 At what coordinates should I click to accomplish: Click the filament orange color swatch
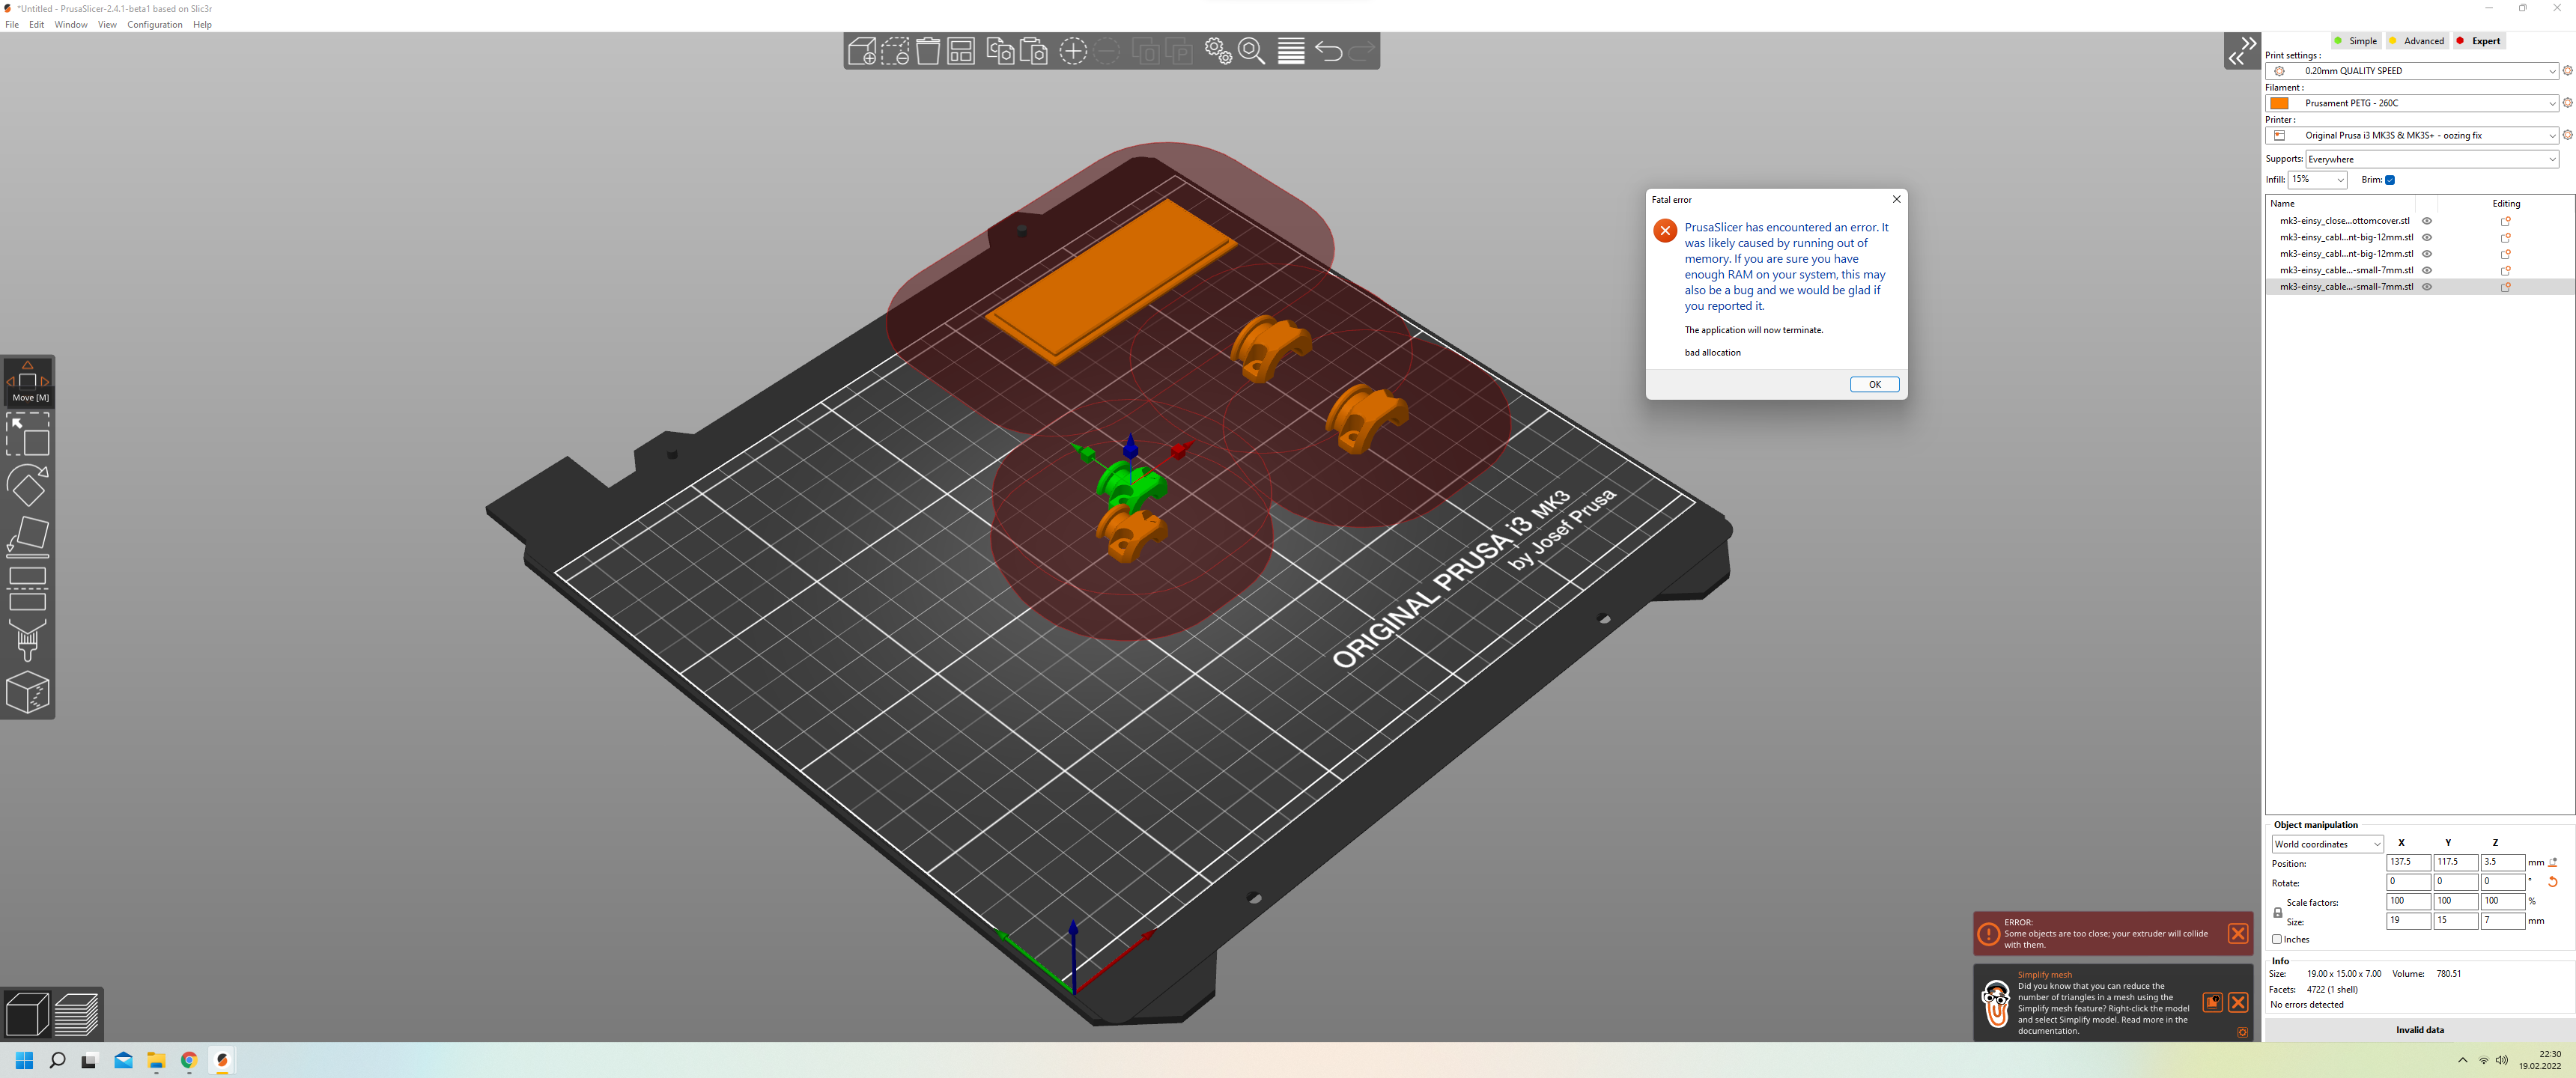click(x=2279, y=103)
